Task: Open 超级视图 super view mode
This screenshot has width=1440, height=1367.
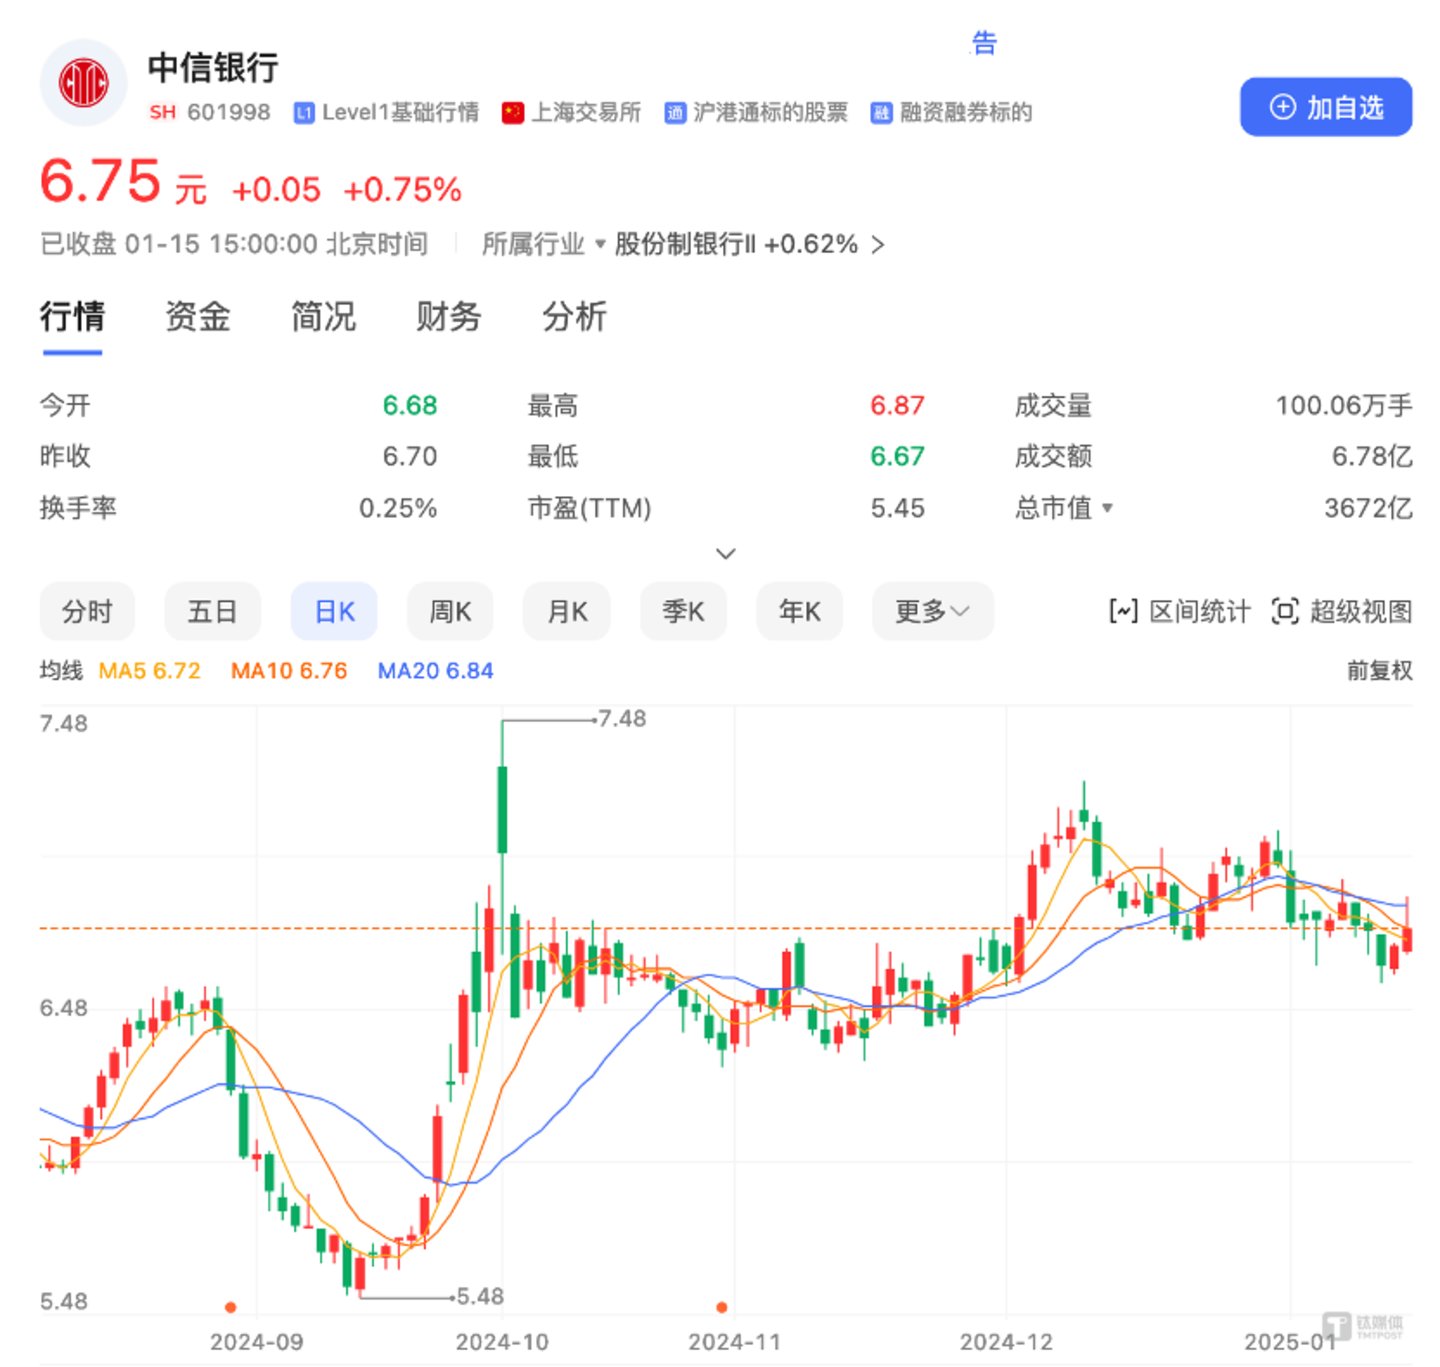Action: pos(1341,611)
